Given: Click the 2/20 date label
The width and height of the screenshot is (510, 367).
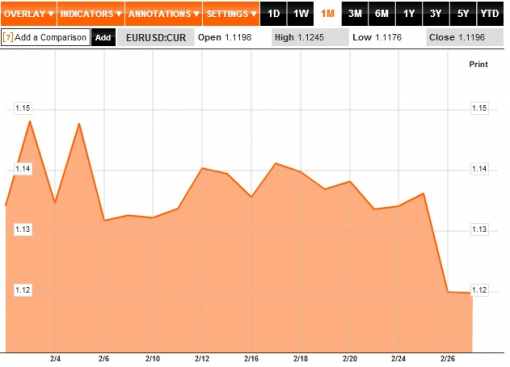Looking at the screenshot, I should click(350, 359).
